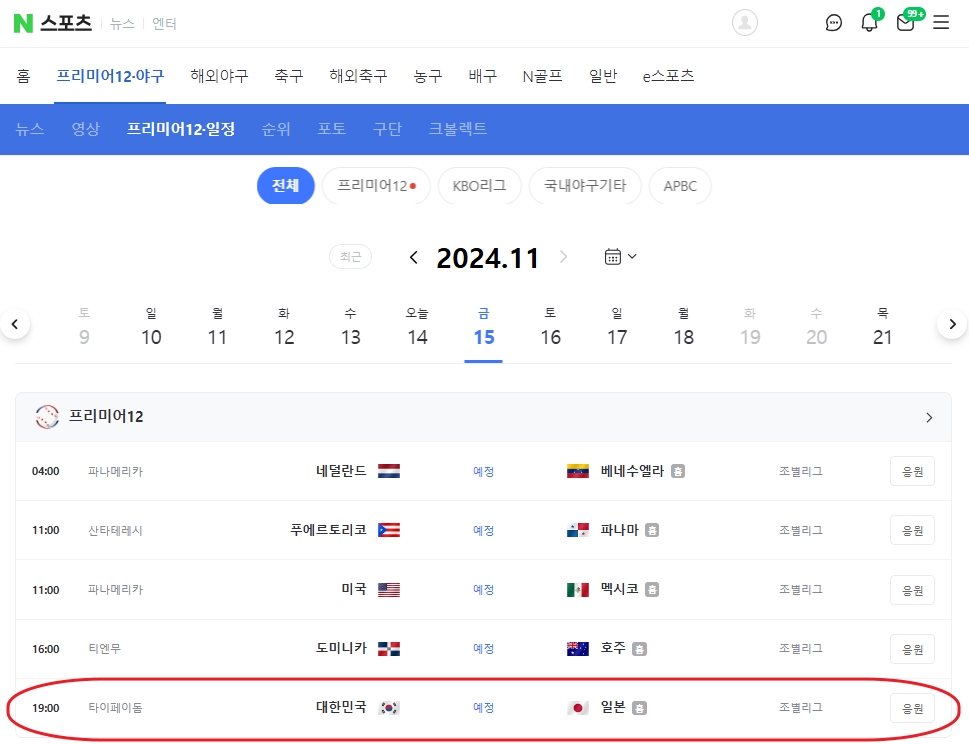The height and width of the screenshot is (744, 969).
Task: Click the Japan flag
Action: click(578, 708)
